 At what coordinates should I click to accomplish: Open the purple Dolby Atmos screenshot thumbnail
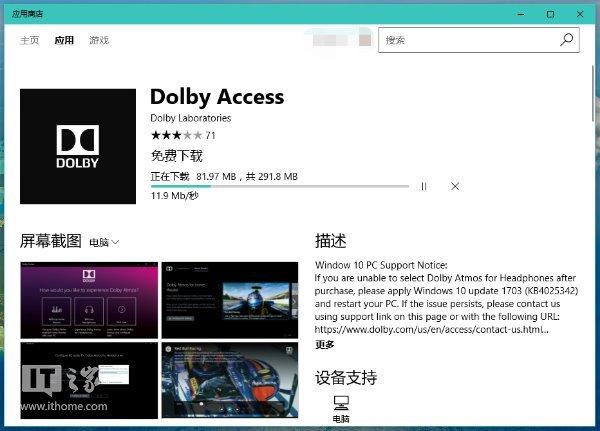[89, 300]
